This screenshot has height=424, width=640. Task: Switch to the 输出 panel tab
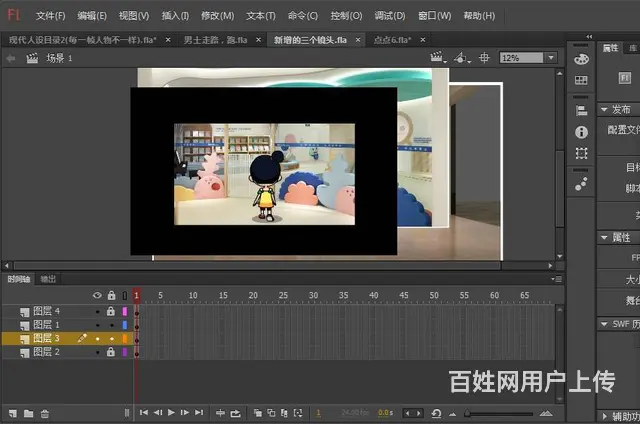[x=48, y=279]
